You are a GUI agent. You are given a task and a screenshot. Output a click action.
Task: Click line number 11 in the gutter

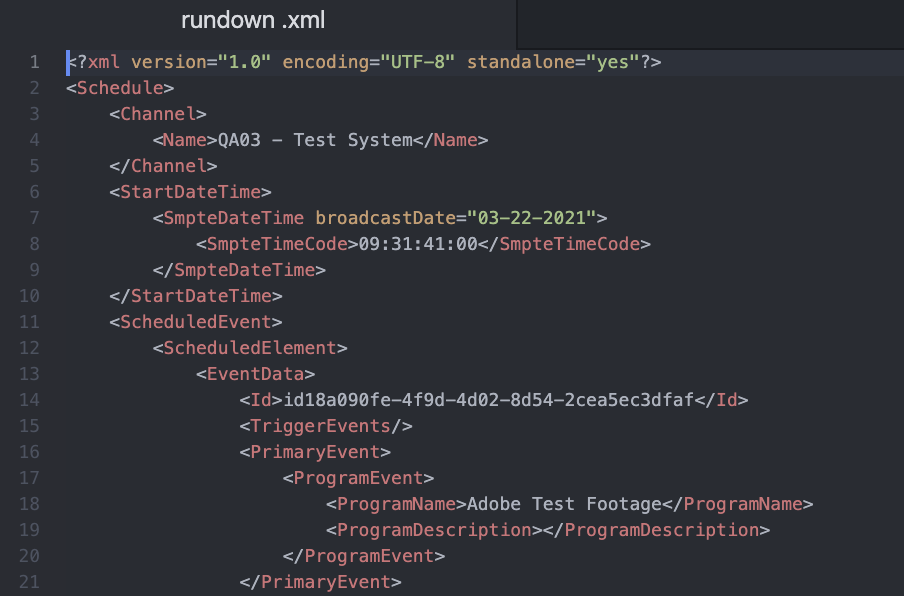click(x=30, y=322)
